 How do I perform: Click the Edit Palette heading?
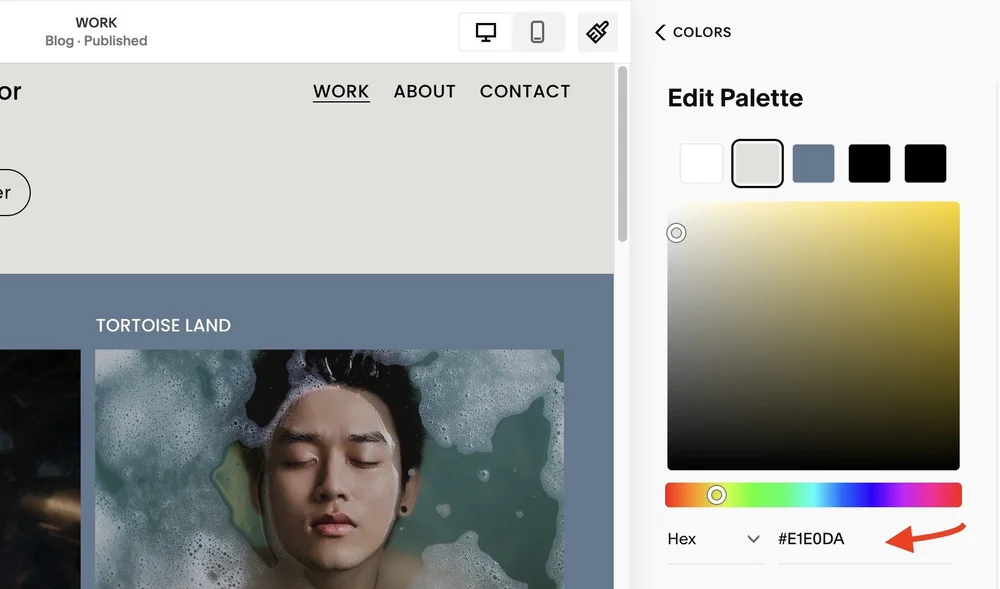pos(735,98)
